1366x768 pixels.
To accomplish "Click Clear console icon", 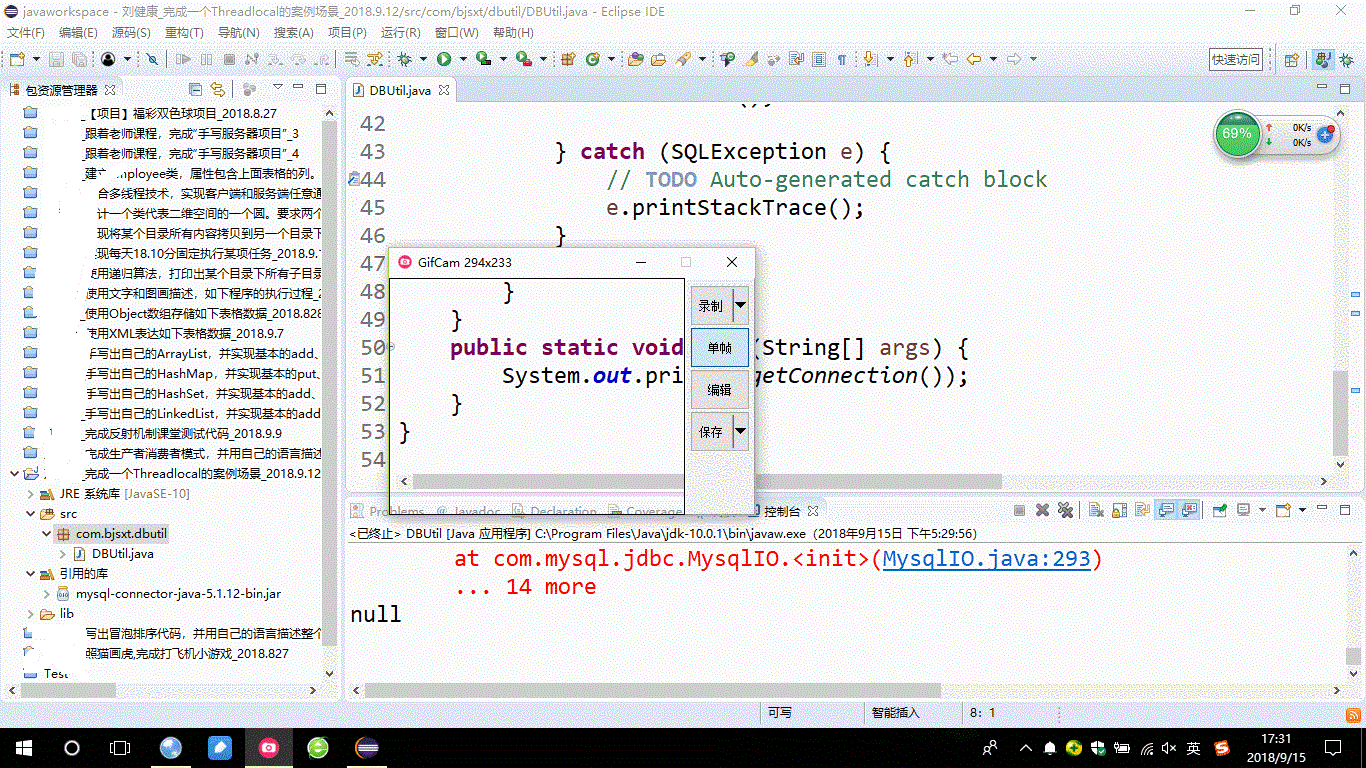I will [x=1096, y=510].
